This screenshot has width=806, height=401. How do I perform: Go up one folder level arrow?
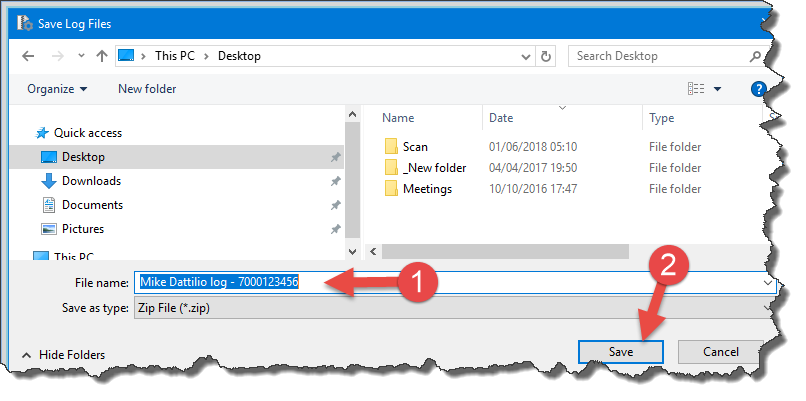(102, 56)
